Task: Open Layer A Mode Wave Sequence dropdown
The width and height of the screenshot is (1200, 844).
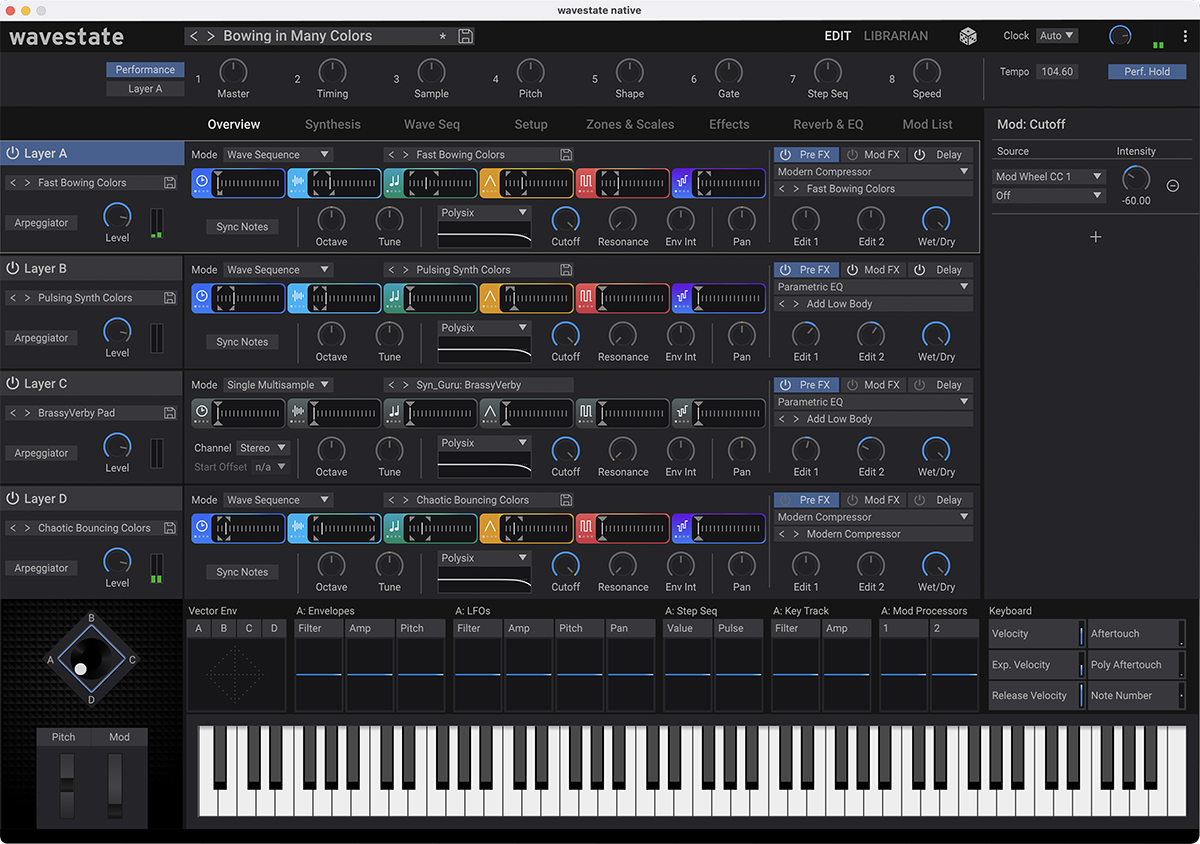Action: [278, 155]
